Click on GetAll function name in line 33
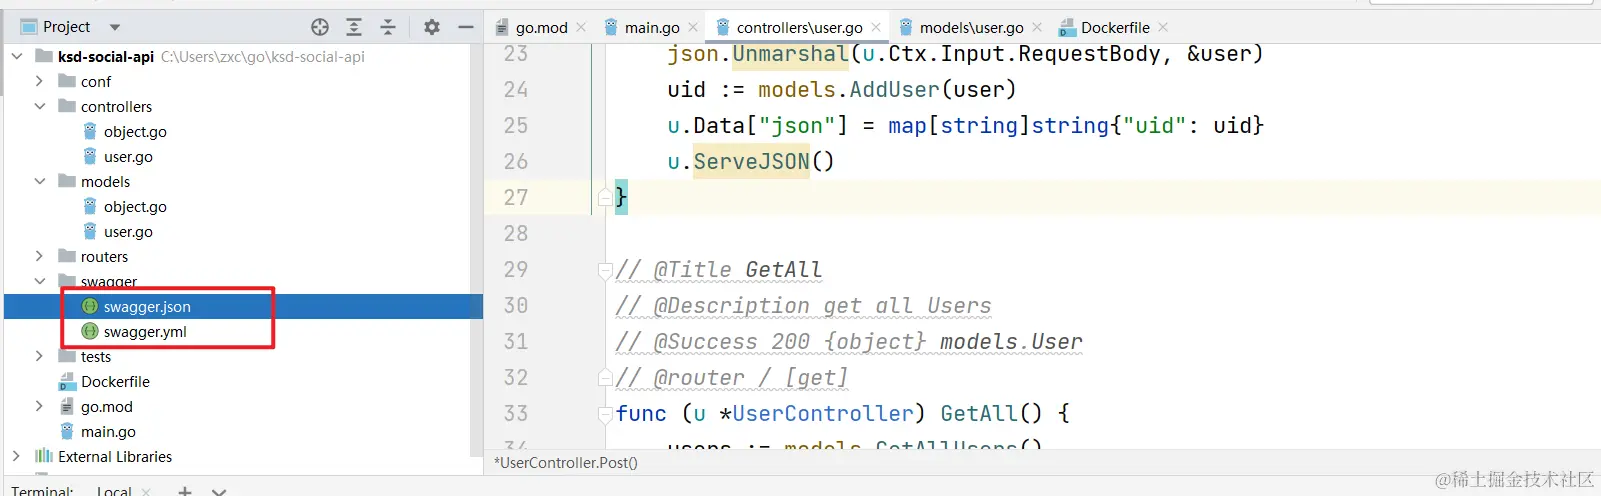This screenshot has height=496, width=1601. click(x=979, y=414)
